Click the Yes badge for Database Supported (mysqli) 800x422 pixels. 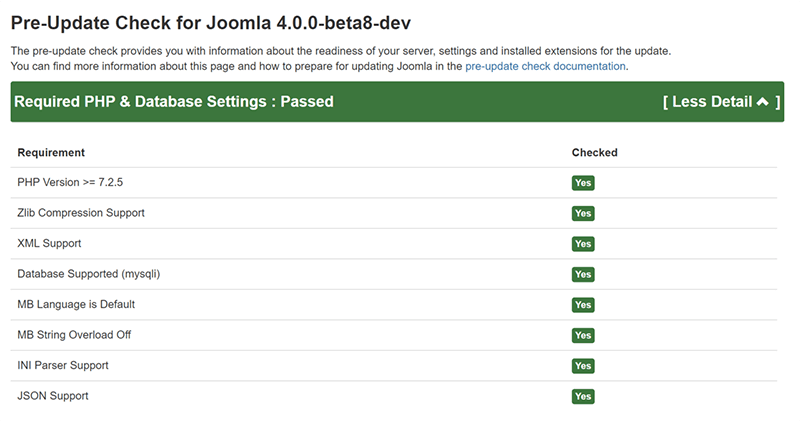tap(583, 274)
